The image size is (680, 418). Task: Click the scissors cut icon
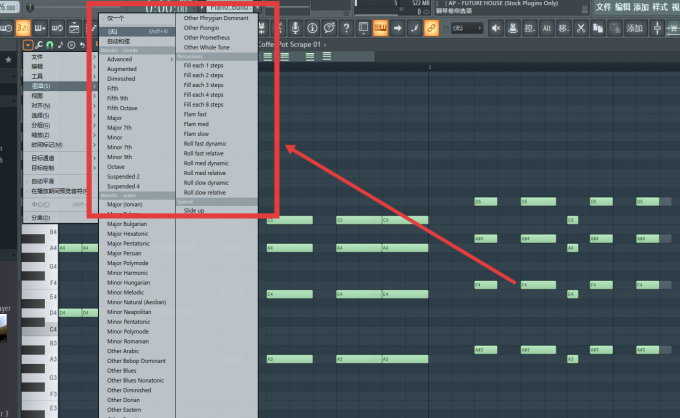tap(581, 28)
